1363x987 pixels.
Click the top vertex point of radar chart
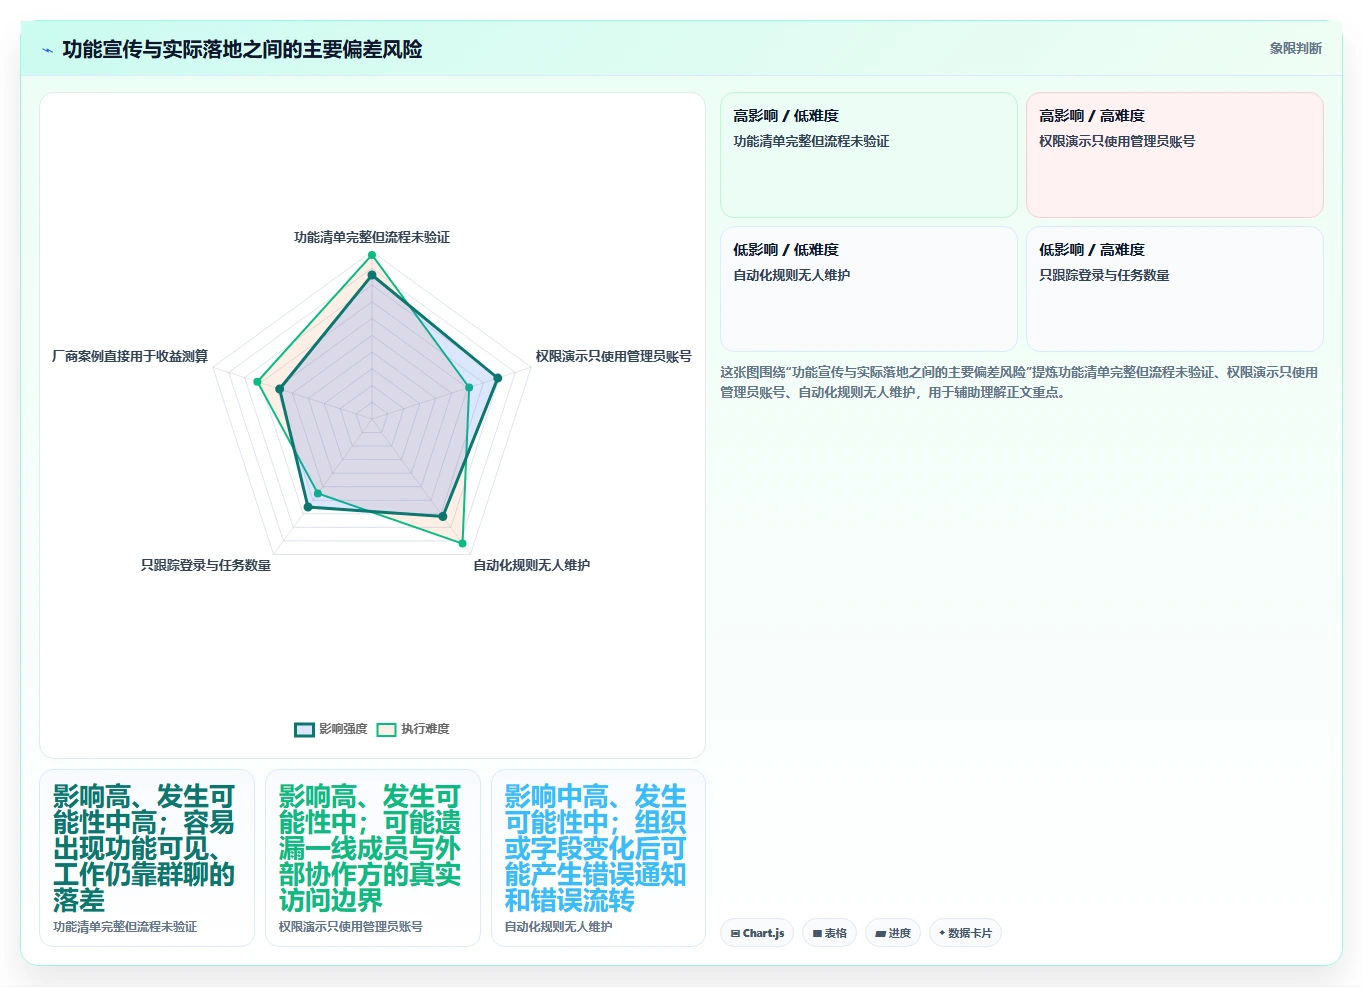[x=372, y=256]
